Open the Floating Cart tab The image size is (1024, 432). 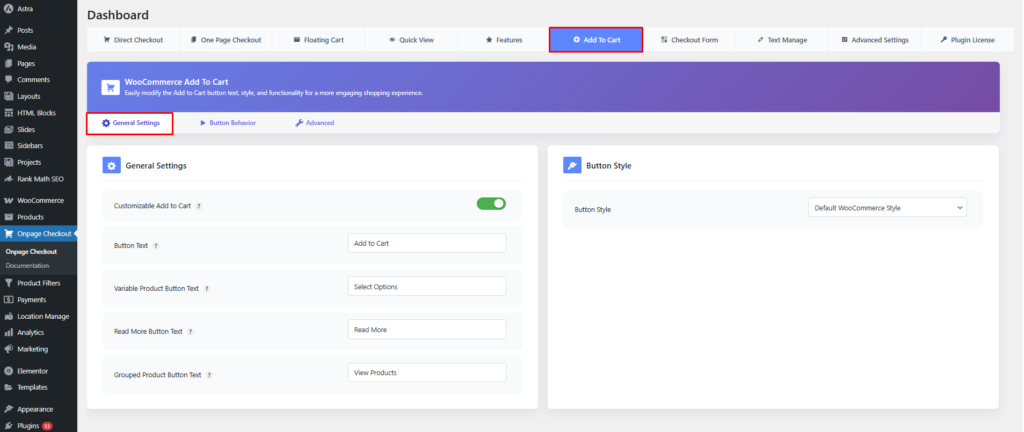(x=318, y=40)
